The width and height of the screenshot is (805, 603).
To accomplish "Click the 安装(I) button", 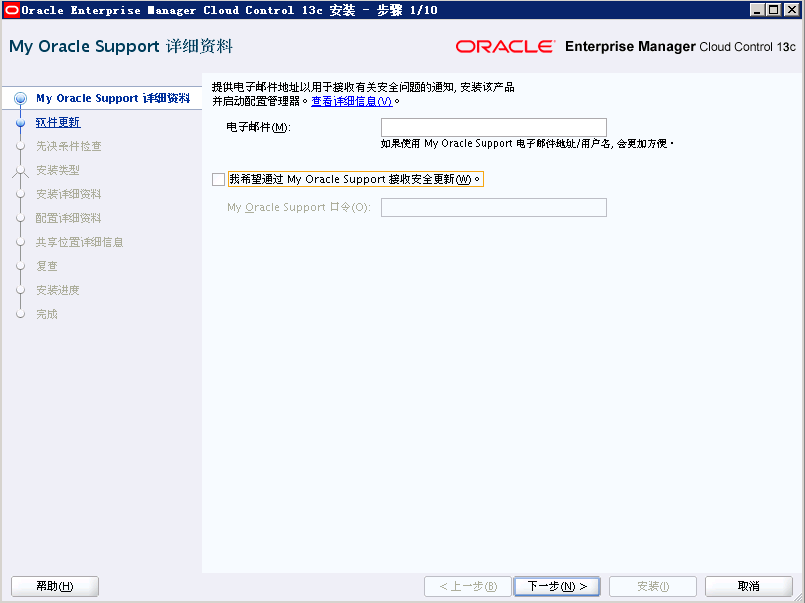I will [653, 586].
